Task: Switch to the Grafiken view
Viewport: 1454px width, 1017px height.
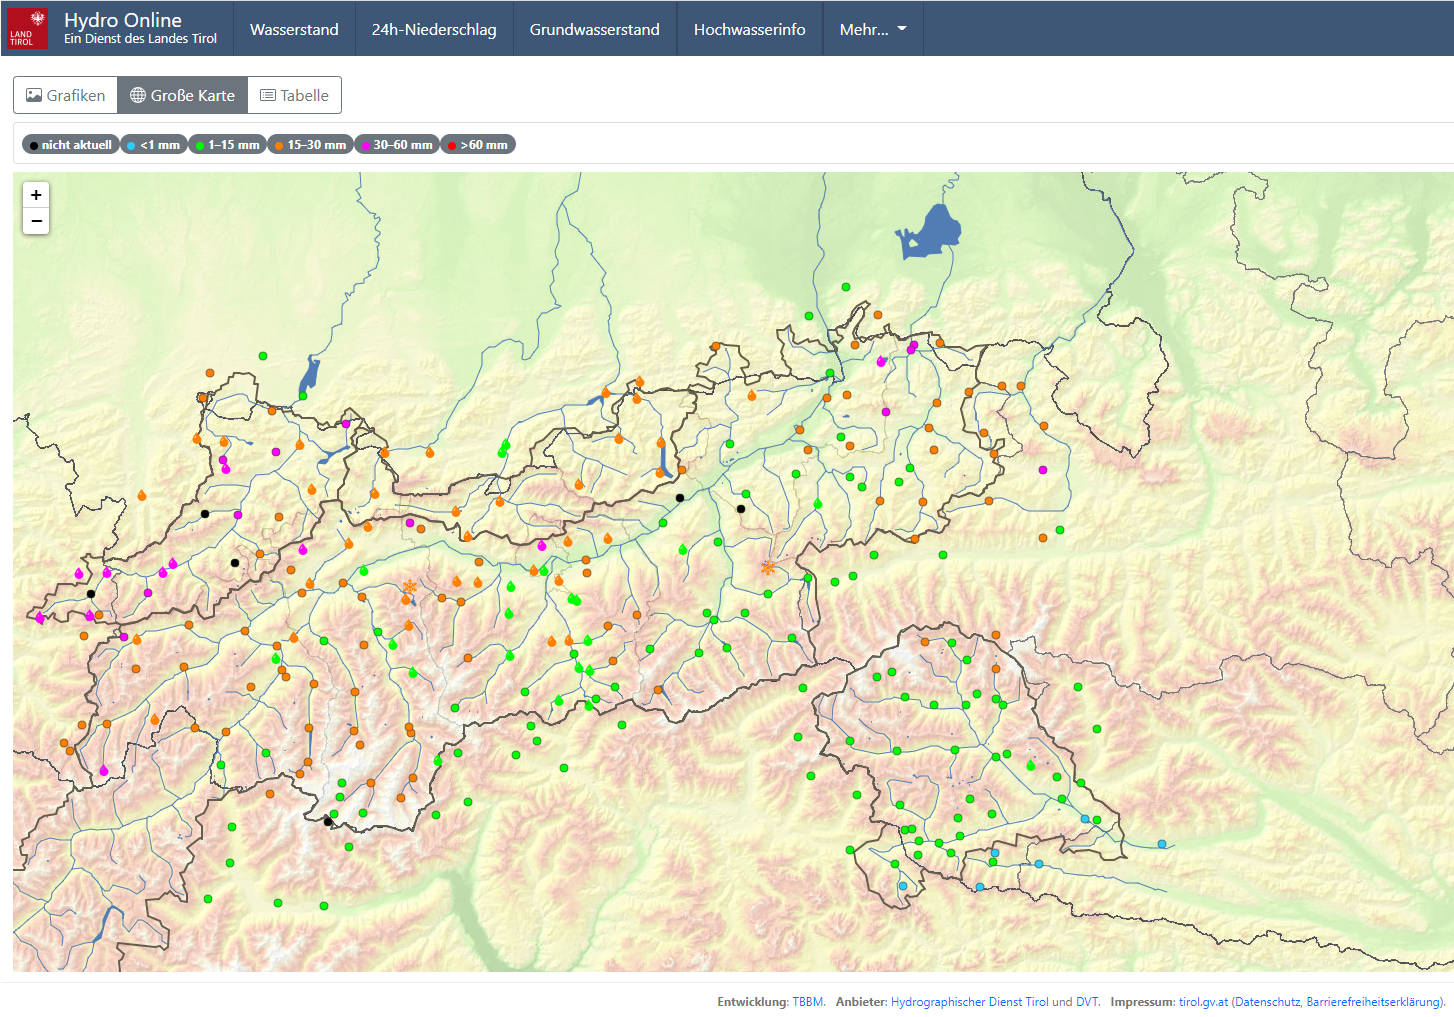Action: click(66, 95)
